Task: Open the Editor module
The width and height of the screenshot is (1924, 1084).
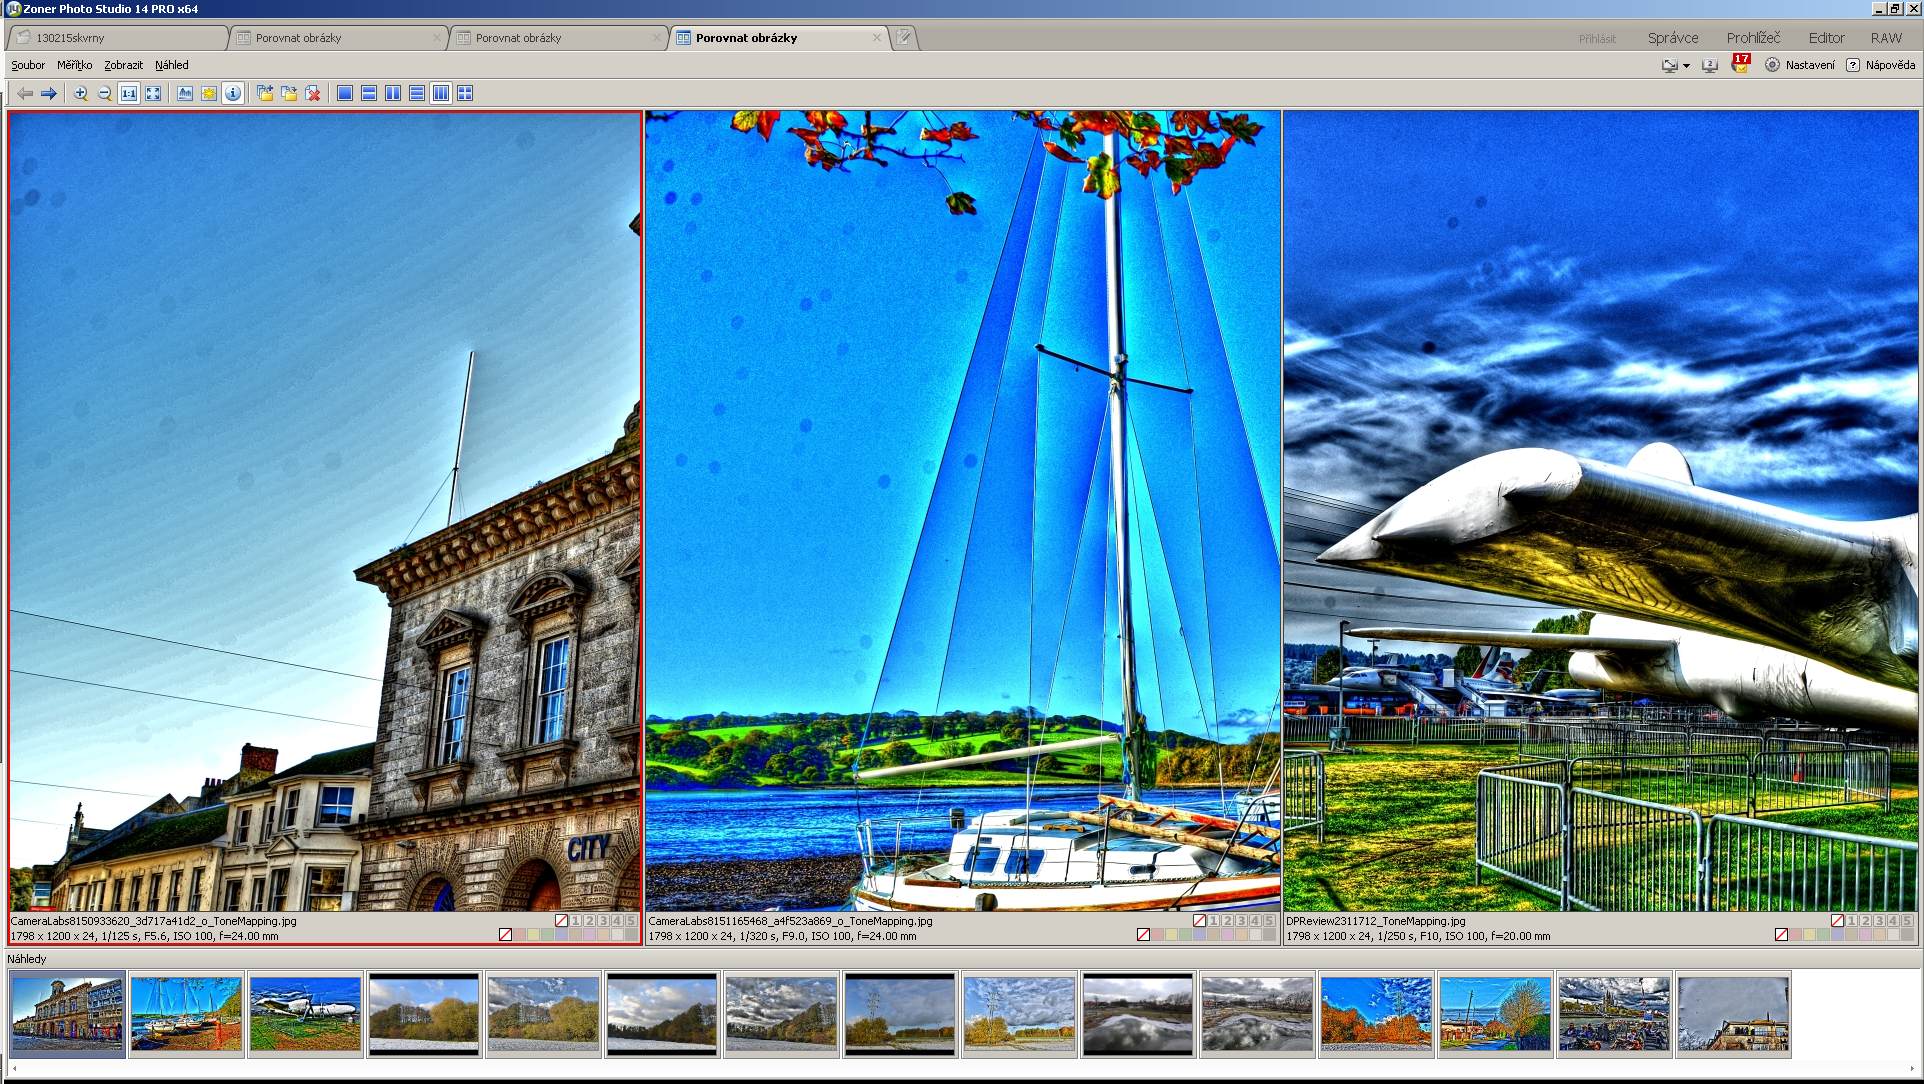Action: point(1826,38)
